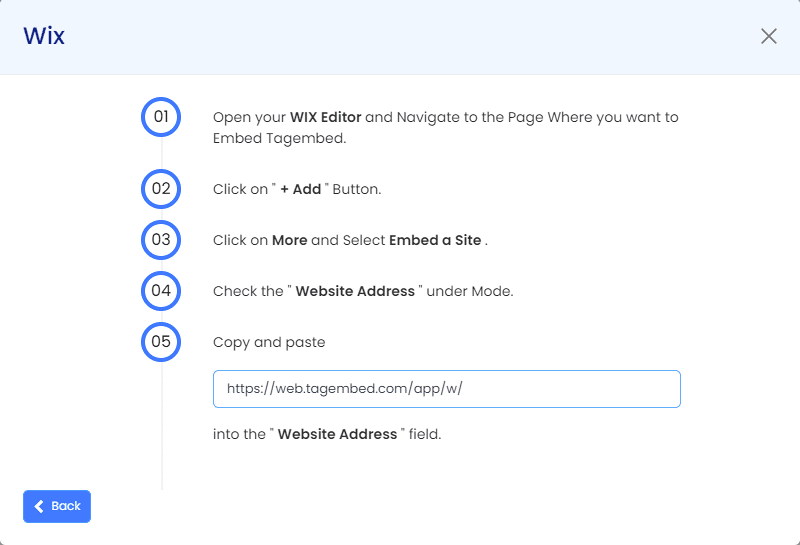Click step number 03 circle
This screenshot has width=800, height=545.
(x=161, y=240)
